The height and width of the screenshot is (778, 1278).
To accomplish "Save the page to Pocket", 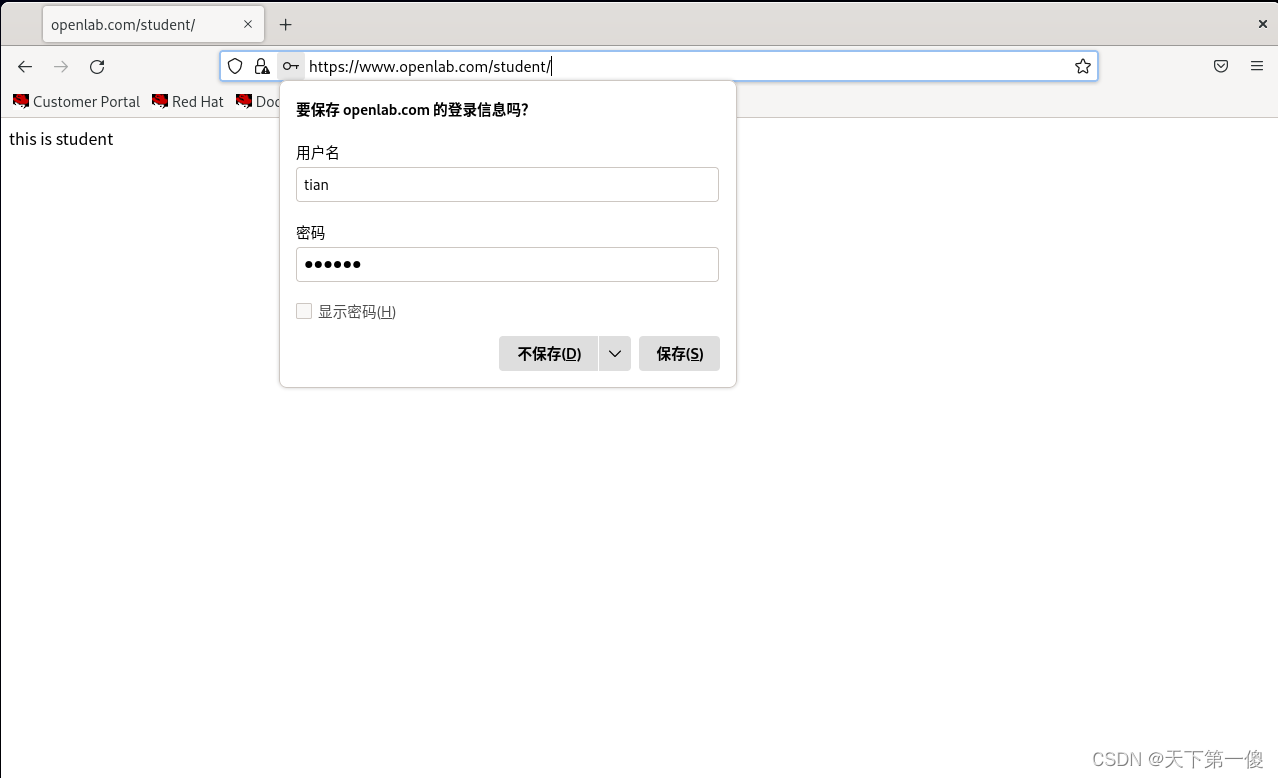I will coord(1220,65).
